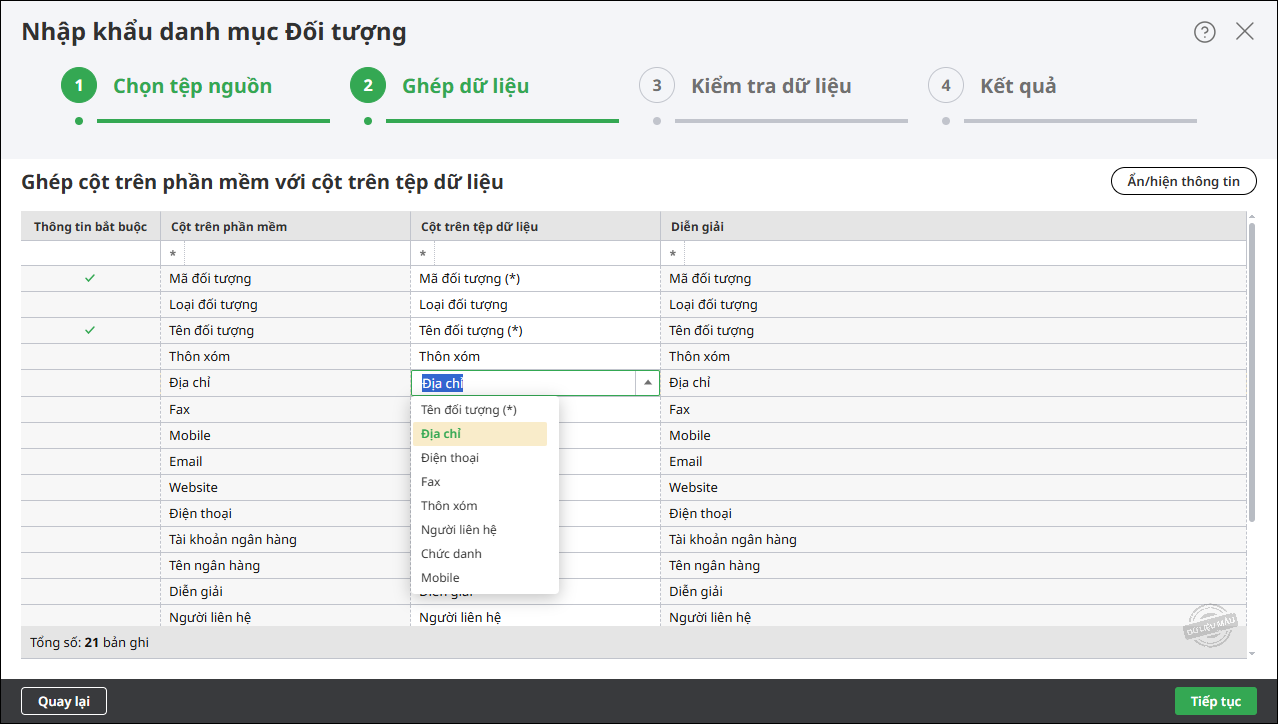Close the import dialog with X

click(x=1245, y=31)
